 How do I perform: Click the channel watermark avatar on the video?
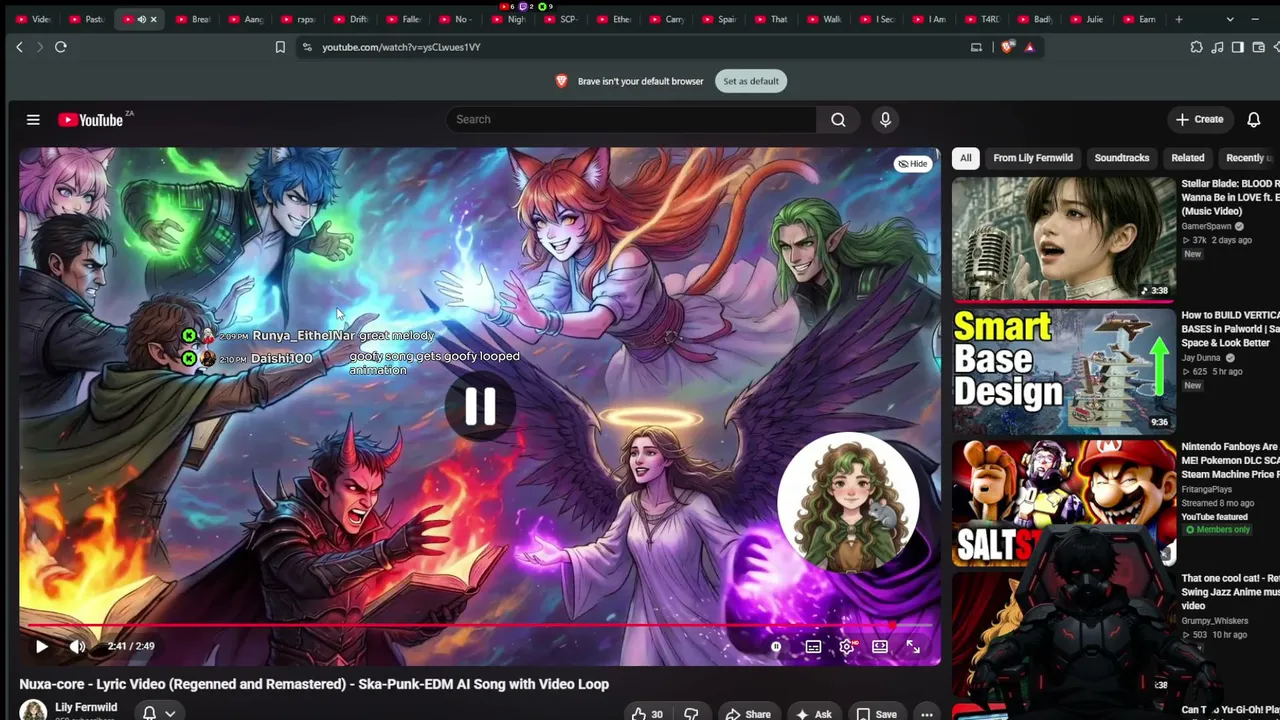(849, 502)
